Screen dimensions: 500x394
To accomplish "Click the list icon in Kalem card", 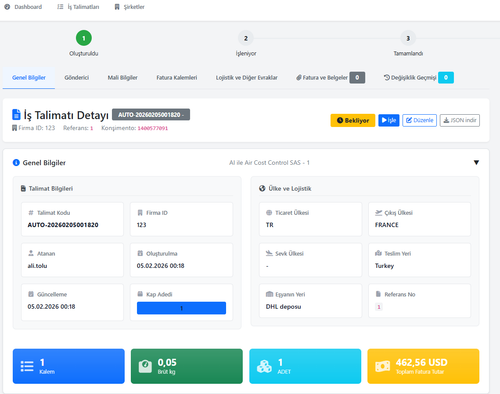I will 27,366.
